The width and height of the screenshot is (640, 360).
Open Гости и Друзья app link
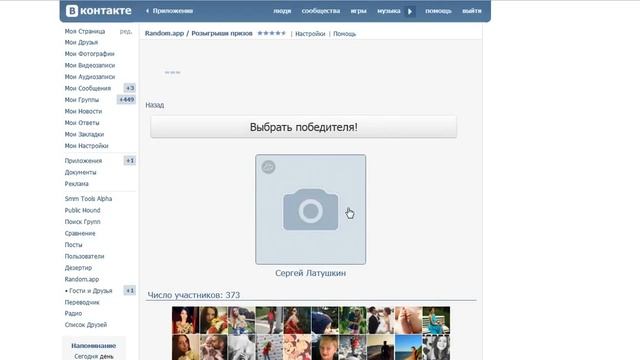(x=91, y=291)
